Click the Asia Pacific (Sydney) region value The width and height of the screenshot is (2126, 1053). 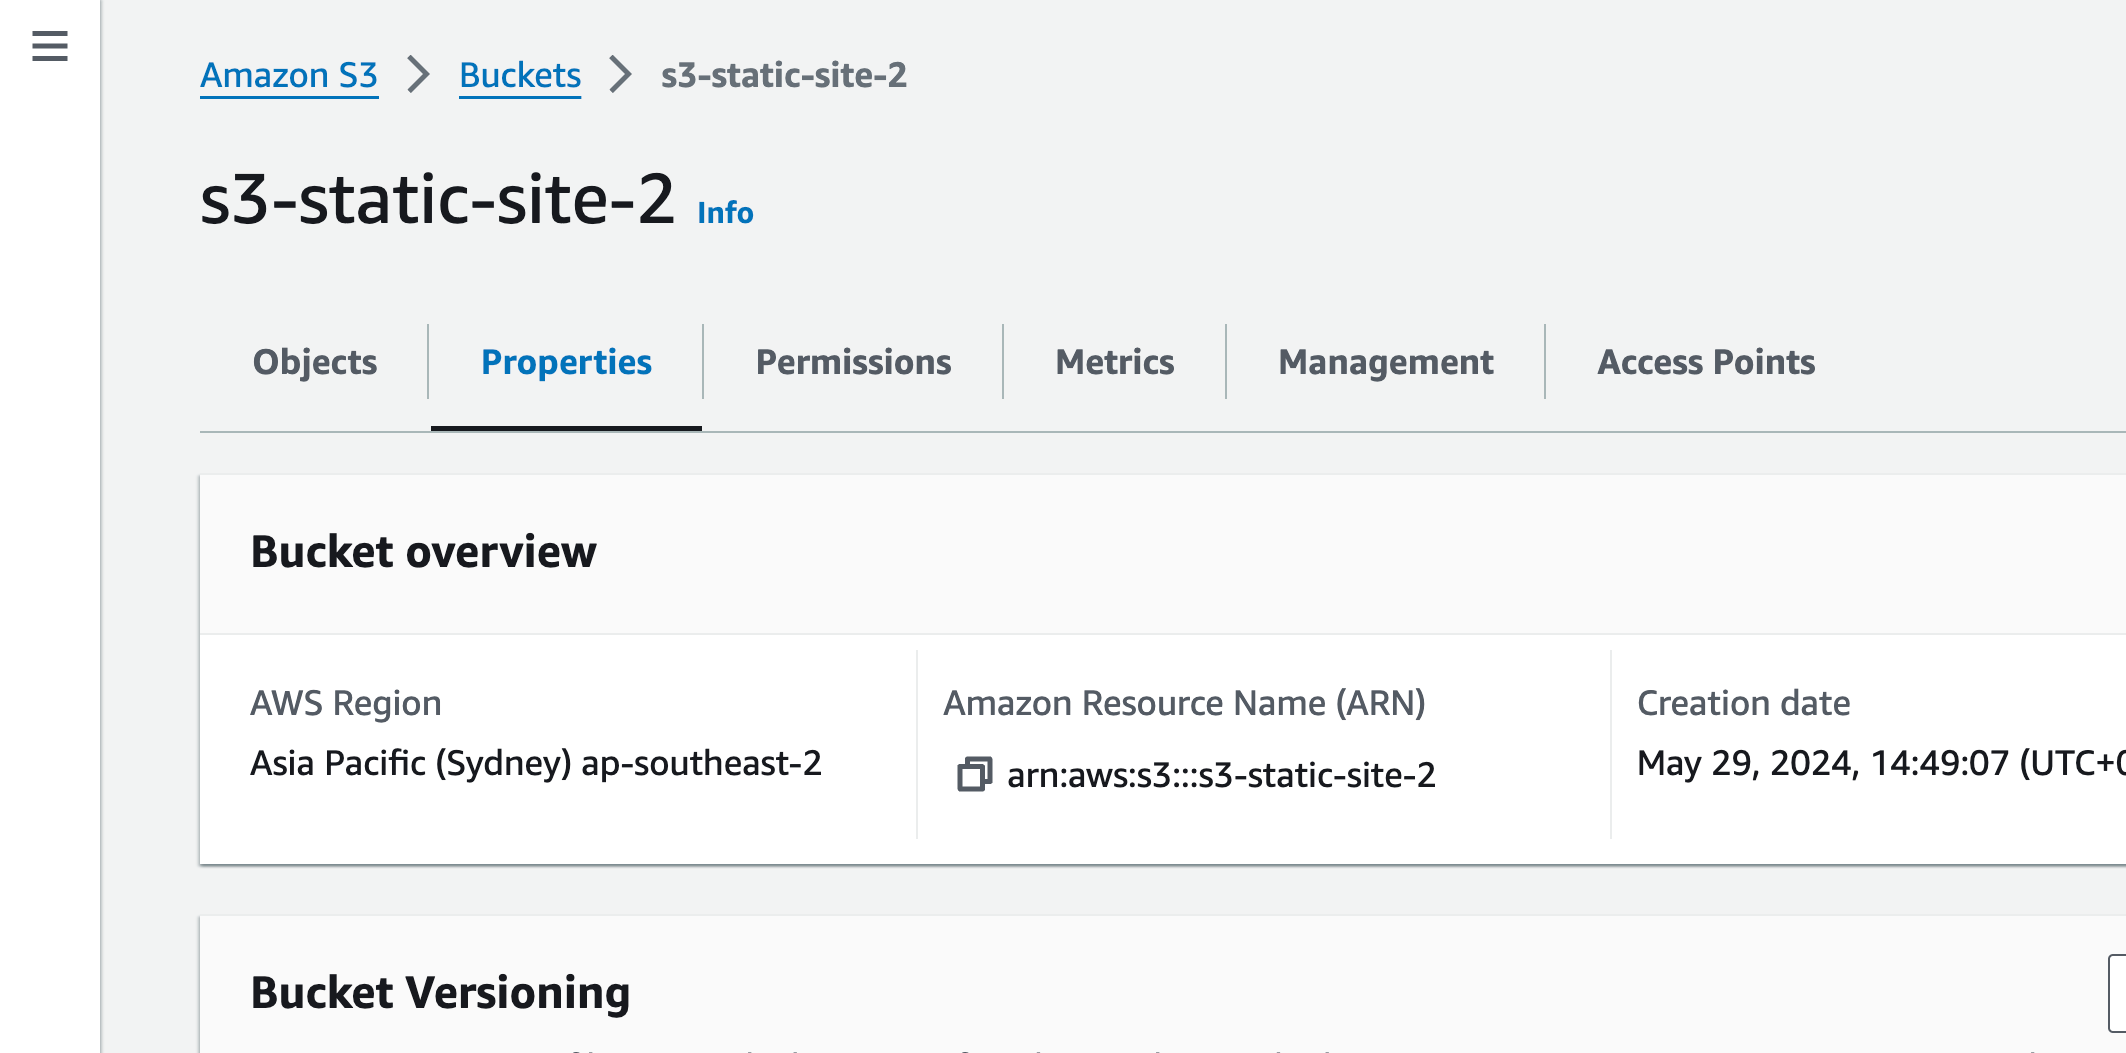pos(536,763)
